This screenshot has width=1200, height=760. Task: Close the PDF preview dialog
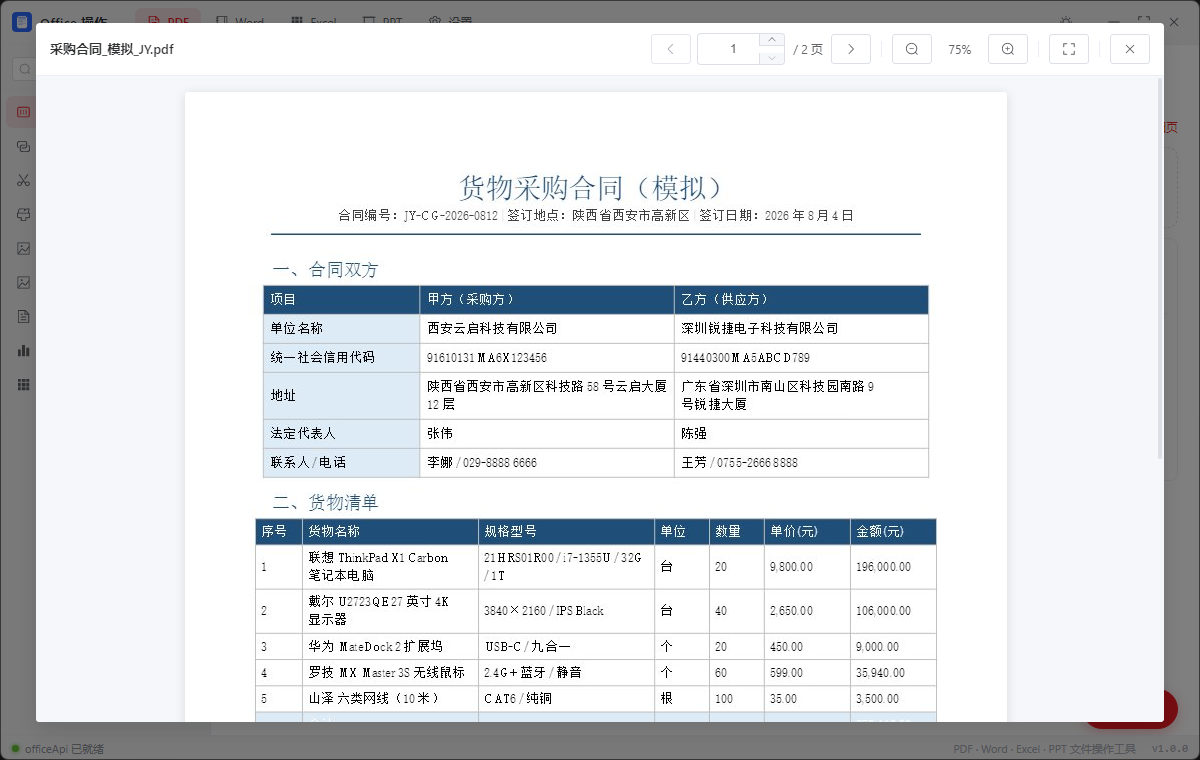(x=1130, y=49)
